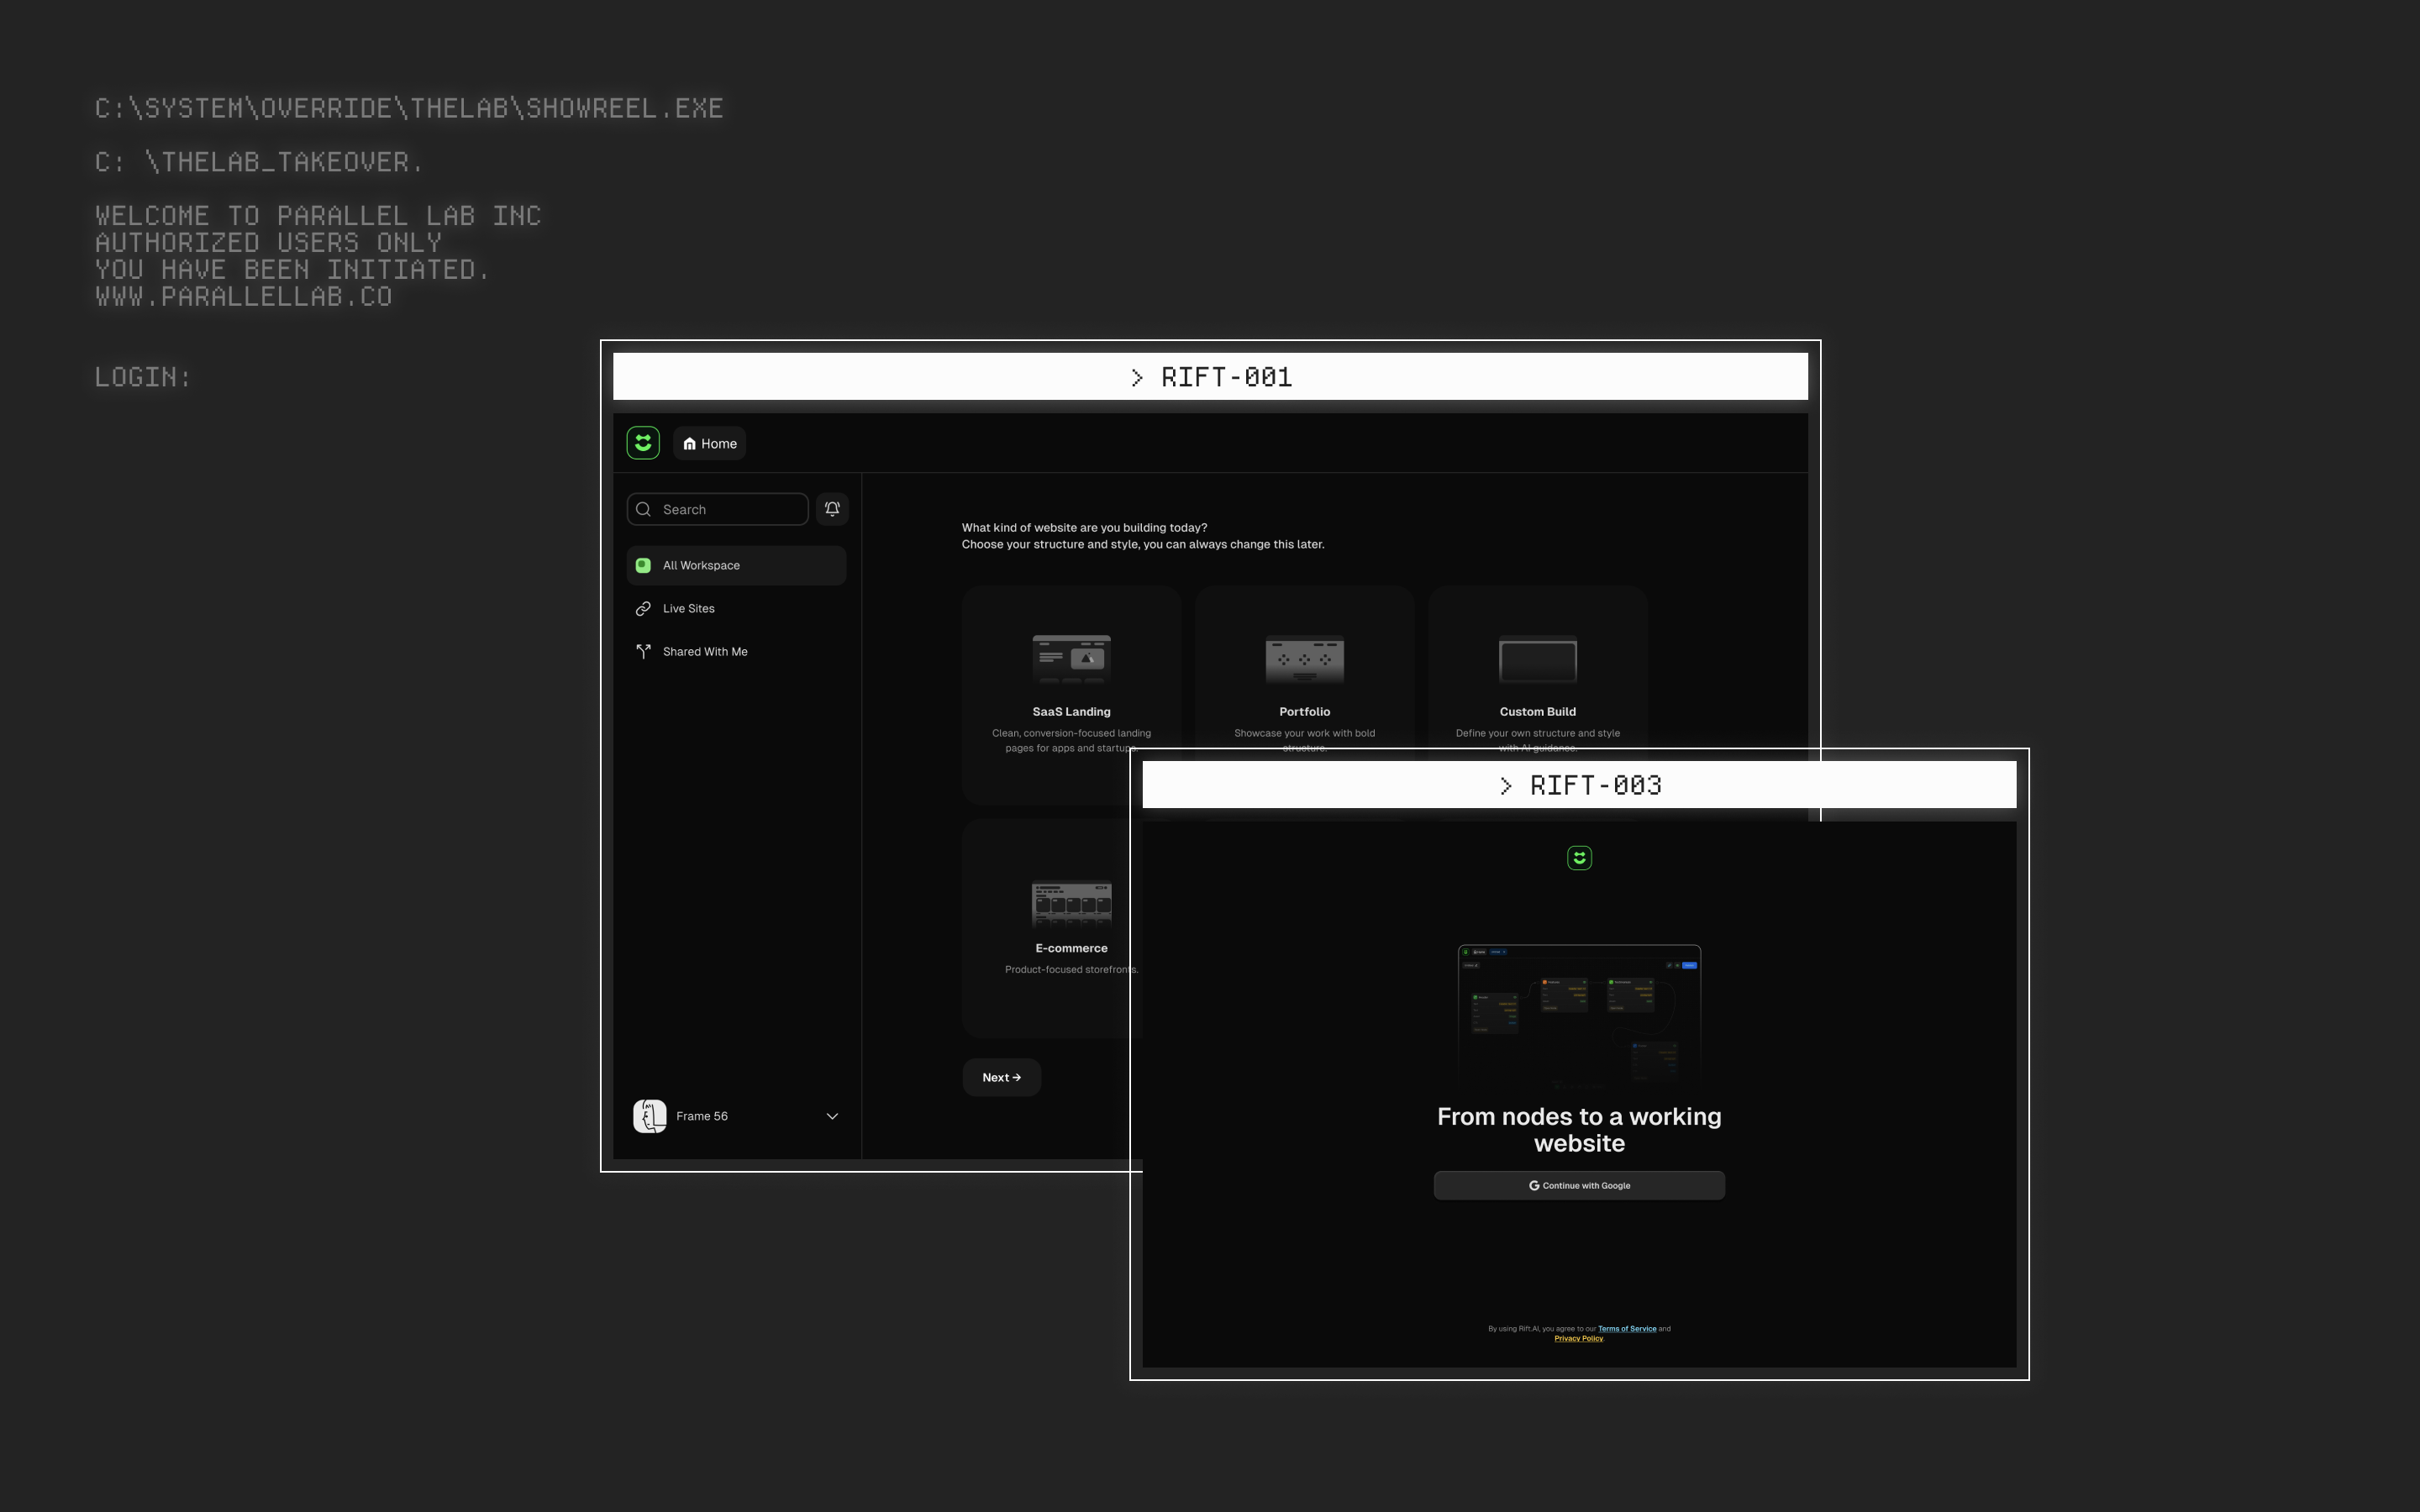
Task: Click the Rift logo above the login screen
Action: click(1578, 858)
